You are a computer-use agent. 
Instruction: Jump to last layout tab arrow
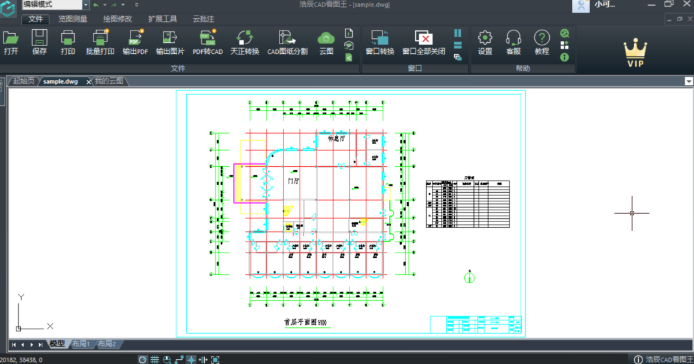pyautogui.click(x=40, y=344)
